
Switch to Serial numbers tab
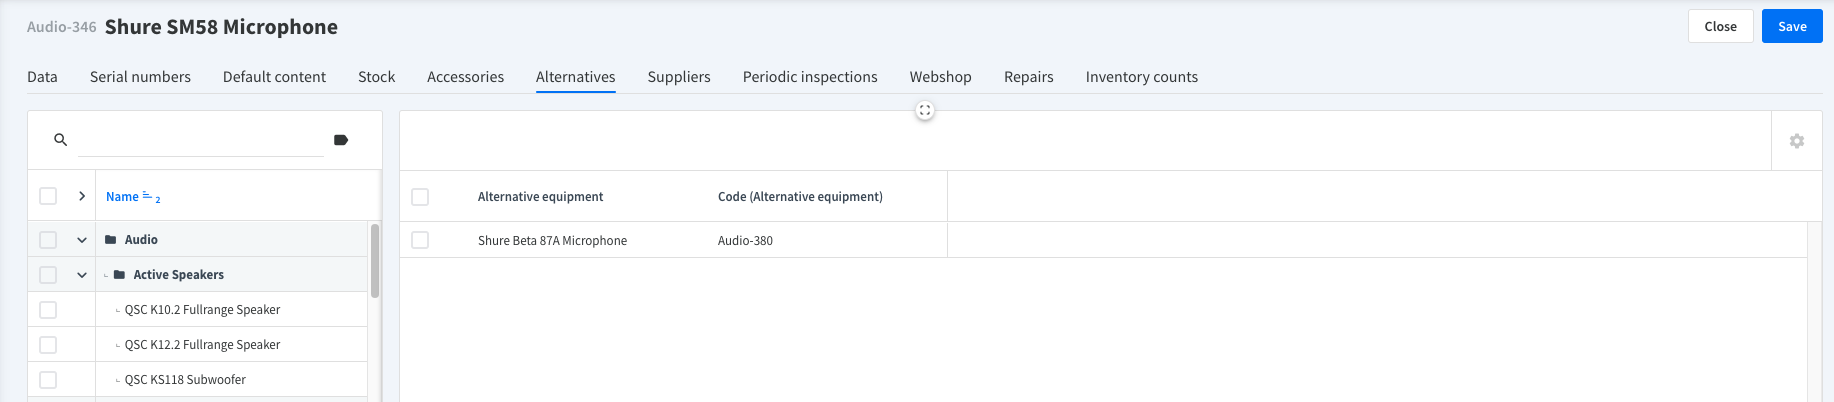140,77
